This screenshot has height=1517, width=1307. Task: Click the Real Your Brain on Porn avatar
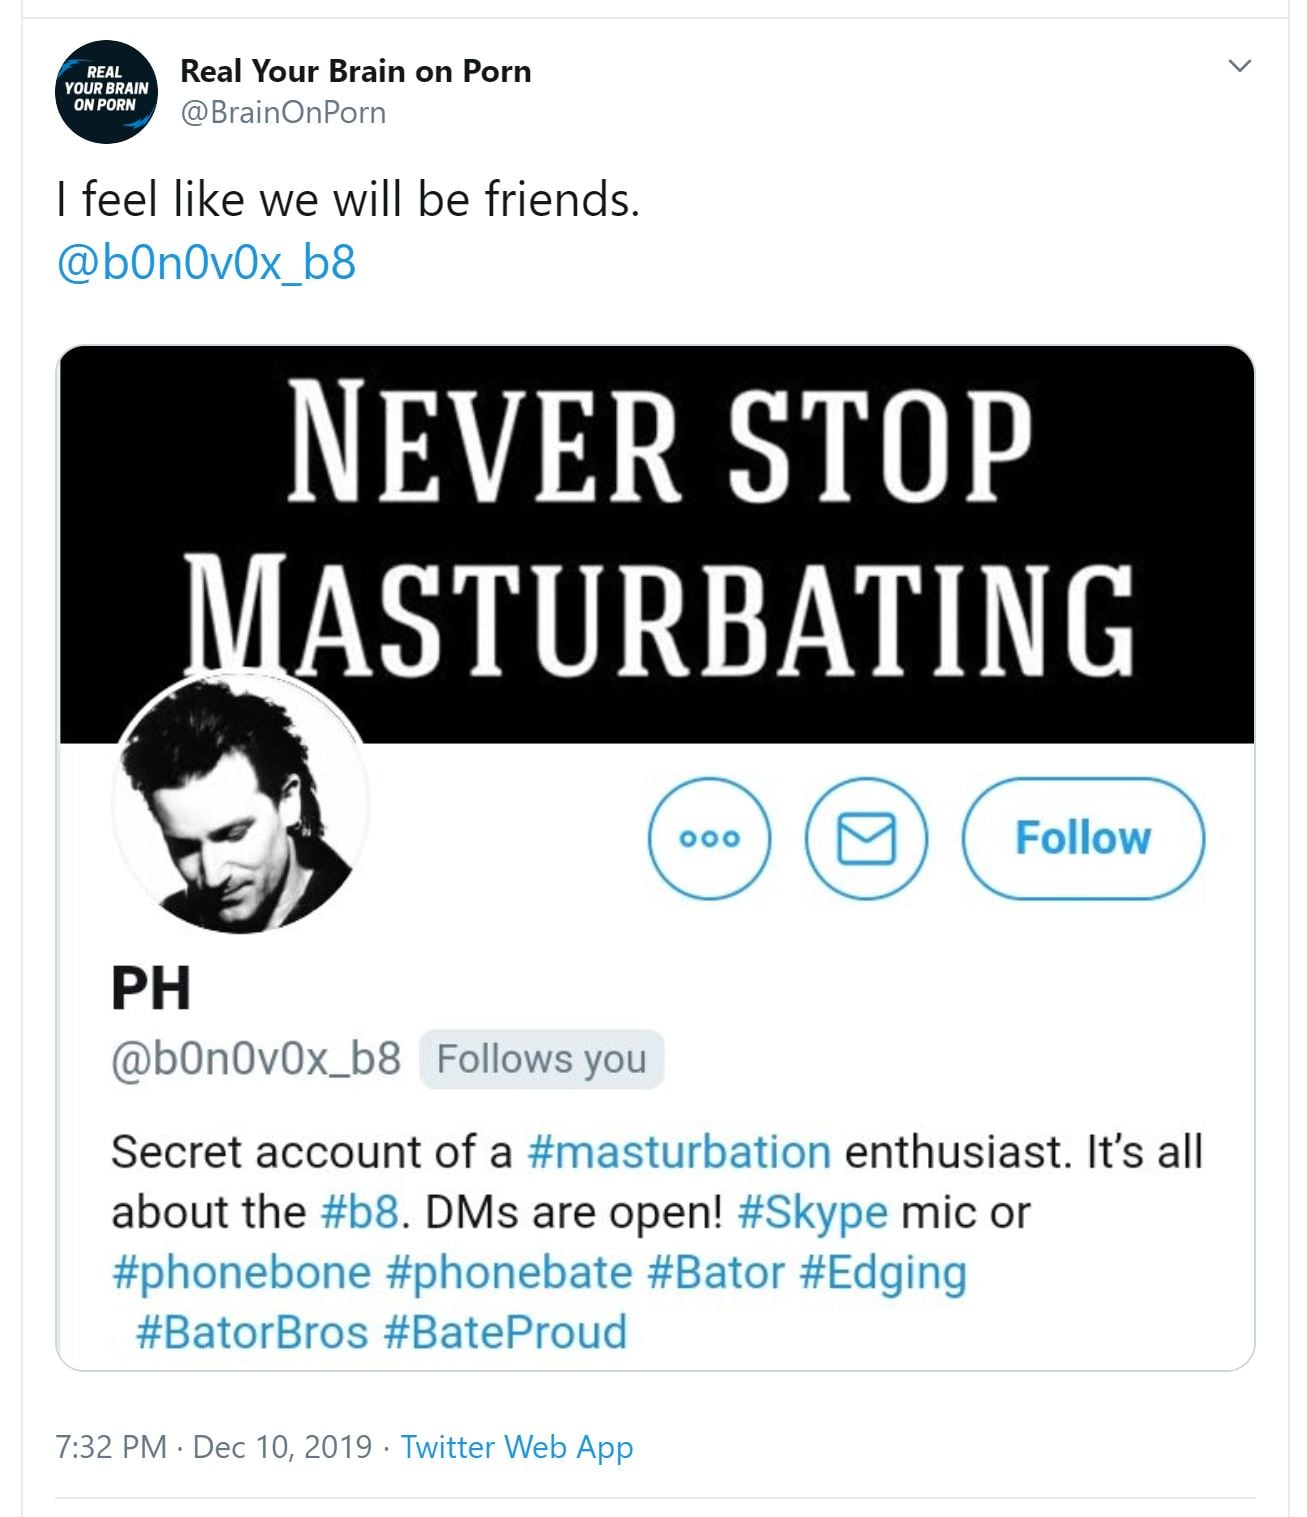coord(104,91)
